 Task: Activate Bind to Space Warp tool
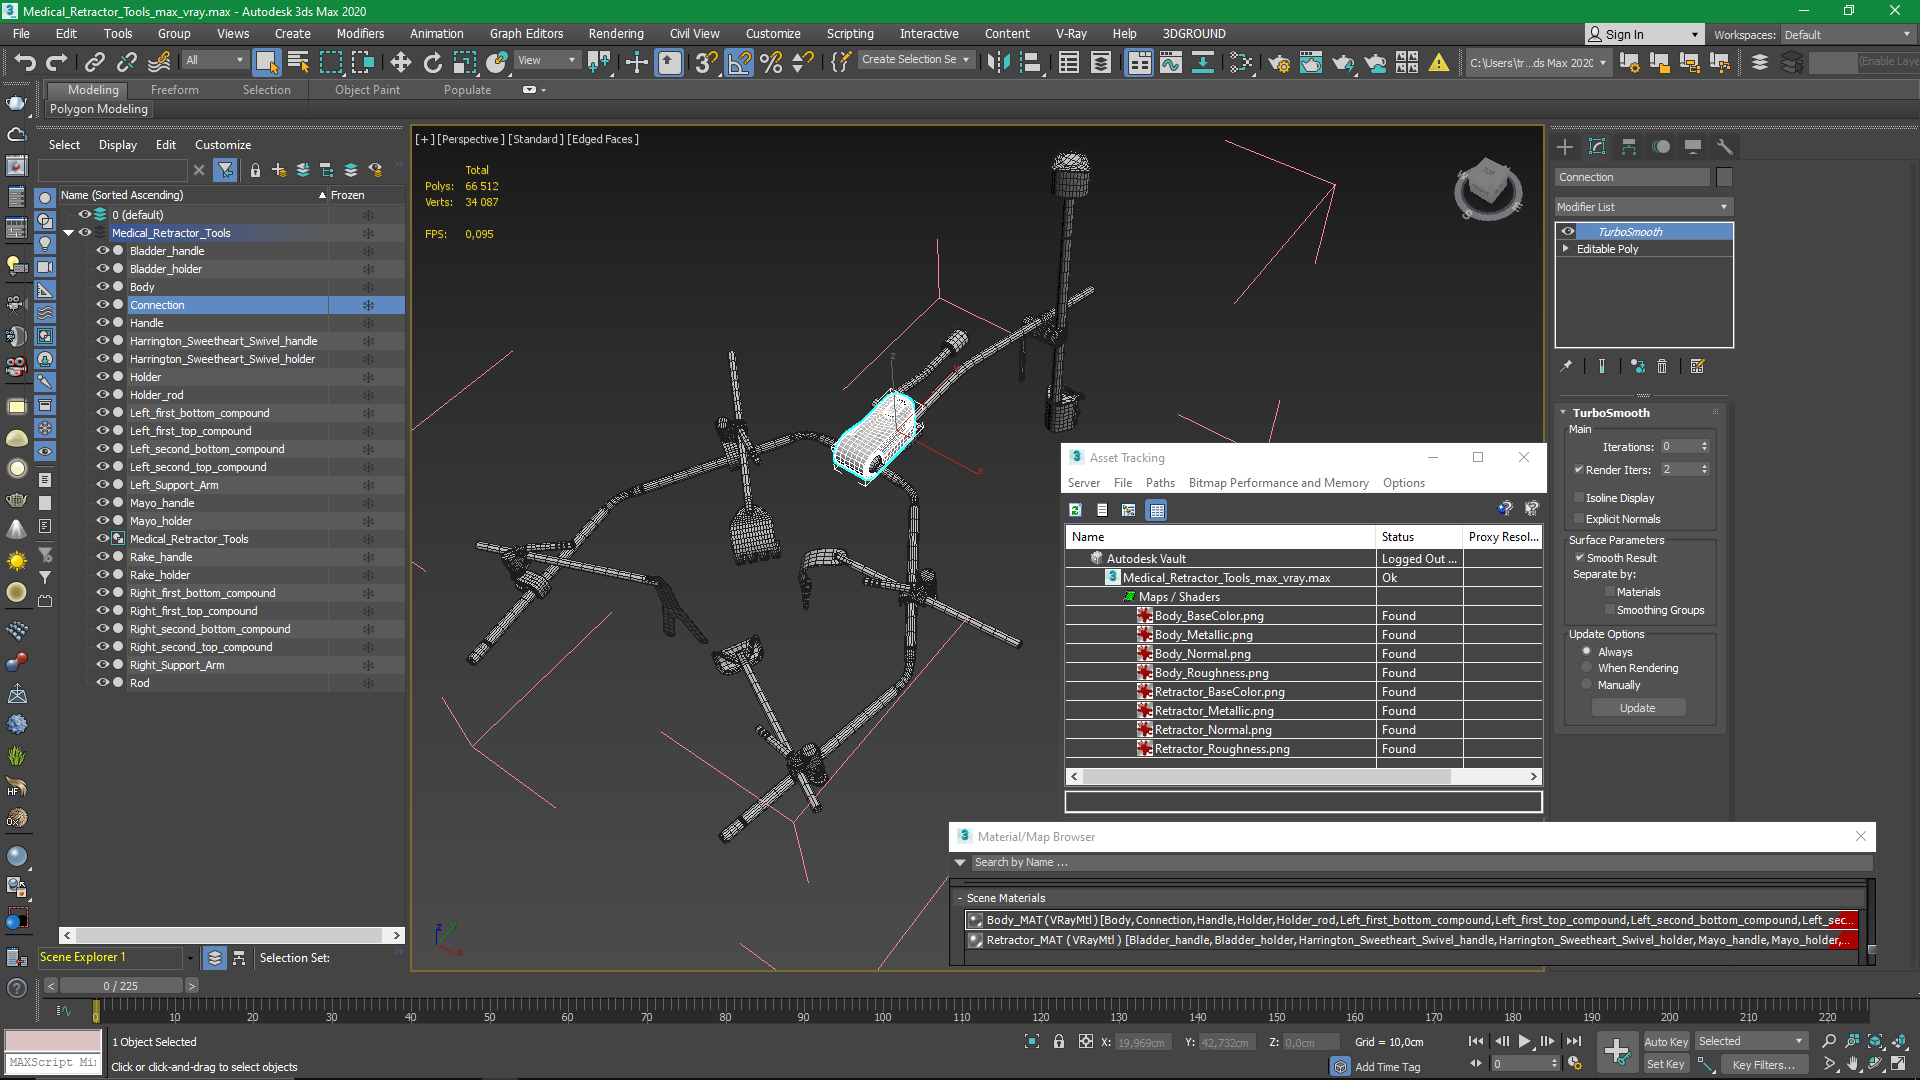click(x=158, y=62)
